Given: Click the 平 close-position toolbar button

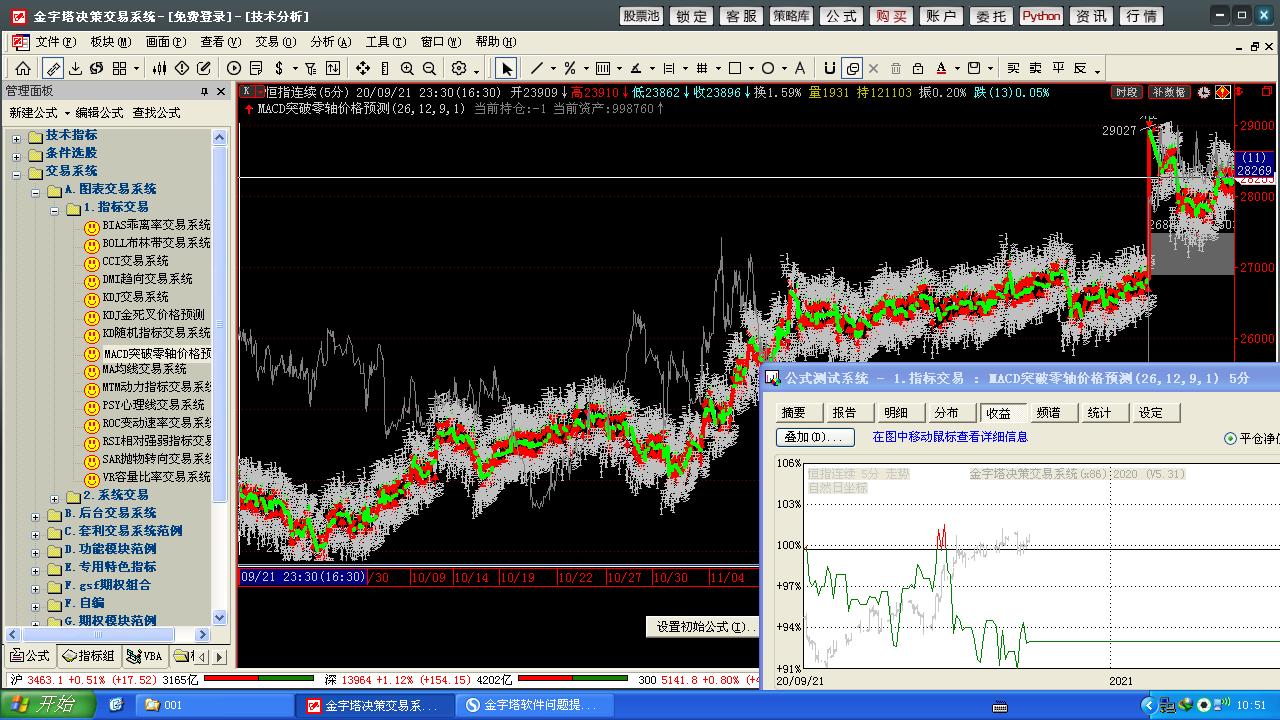Looking at the screenshot, I should click(x=1058, y=68).
